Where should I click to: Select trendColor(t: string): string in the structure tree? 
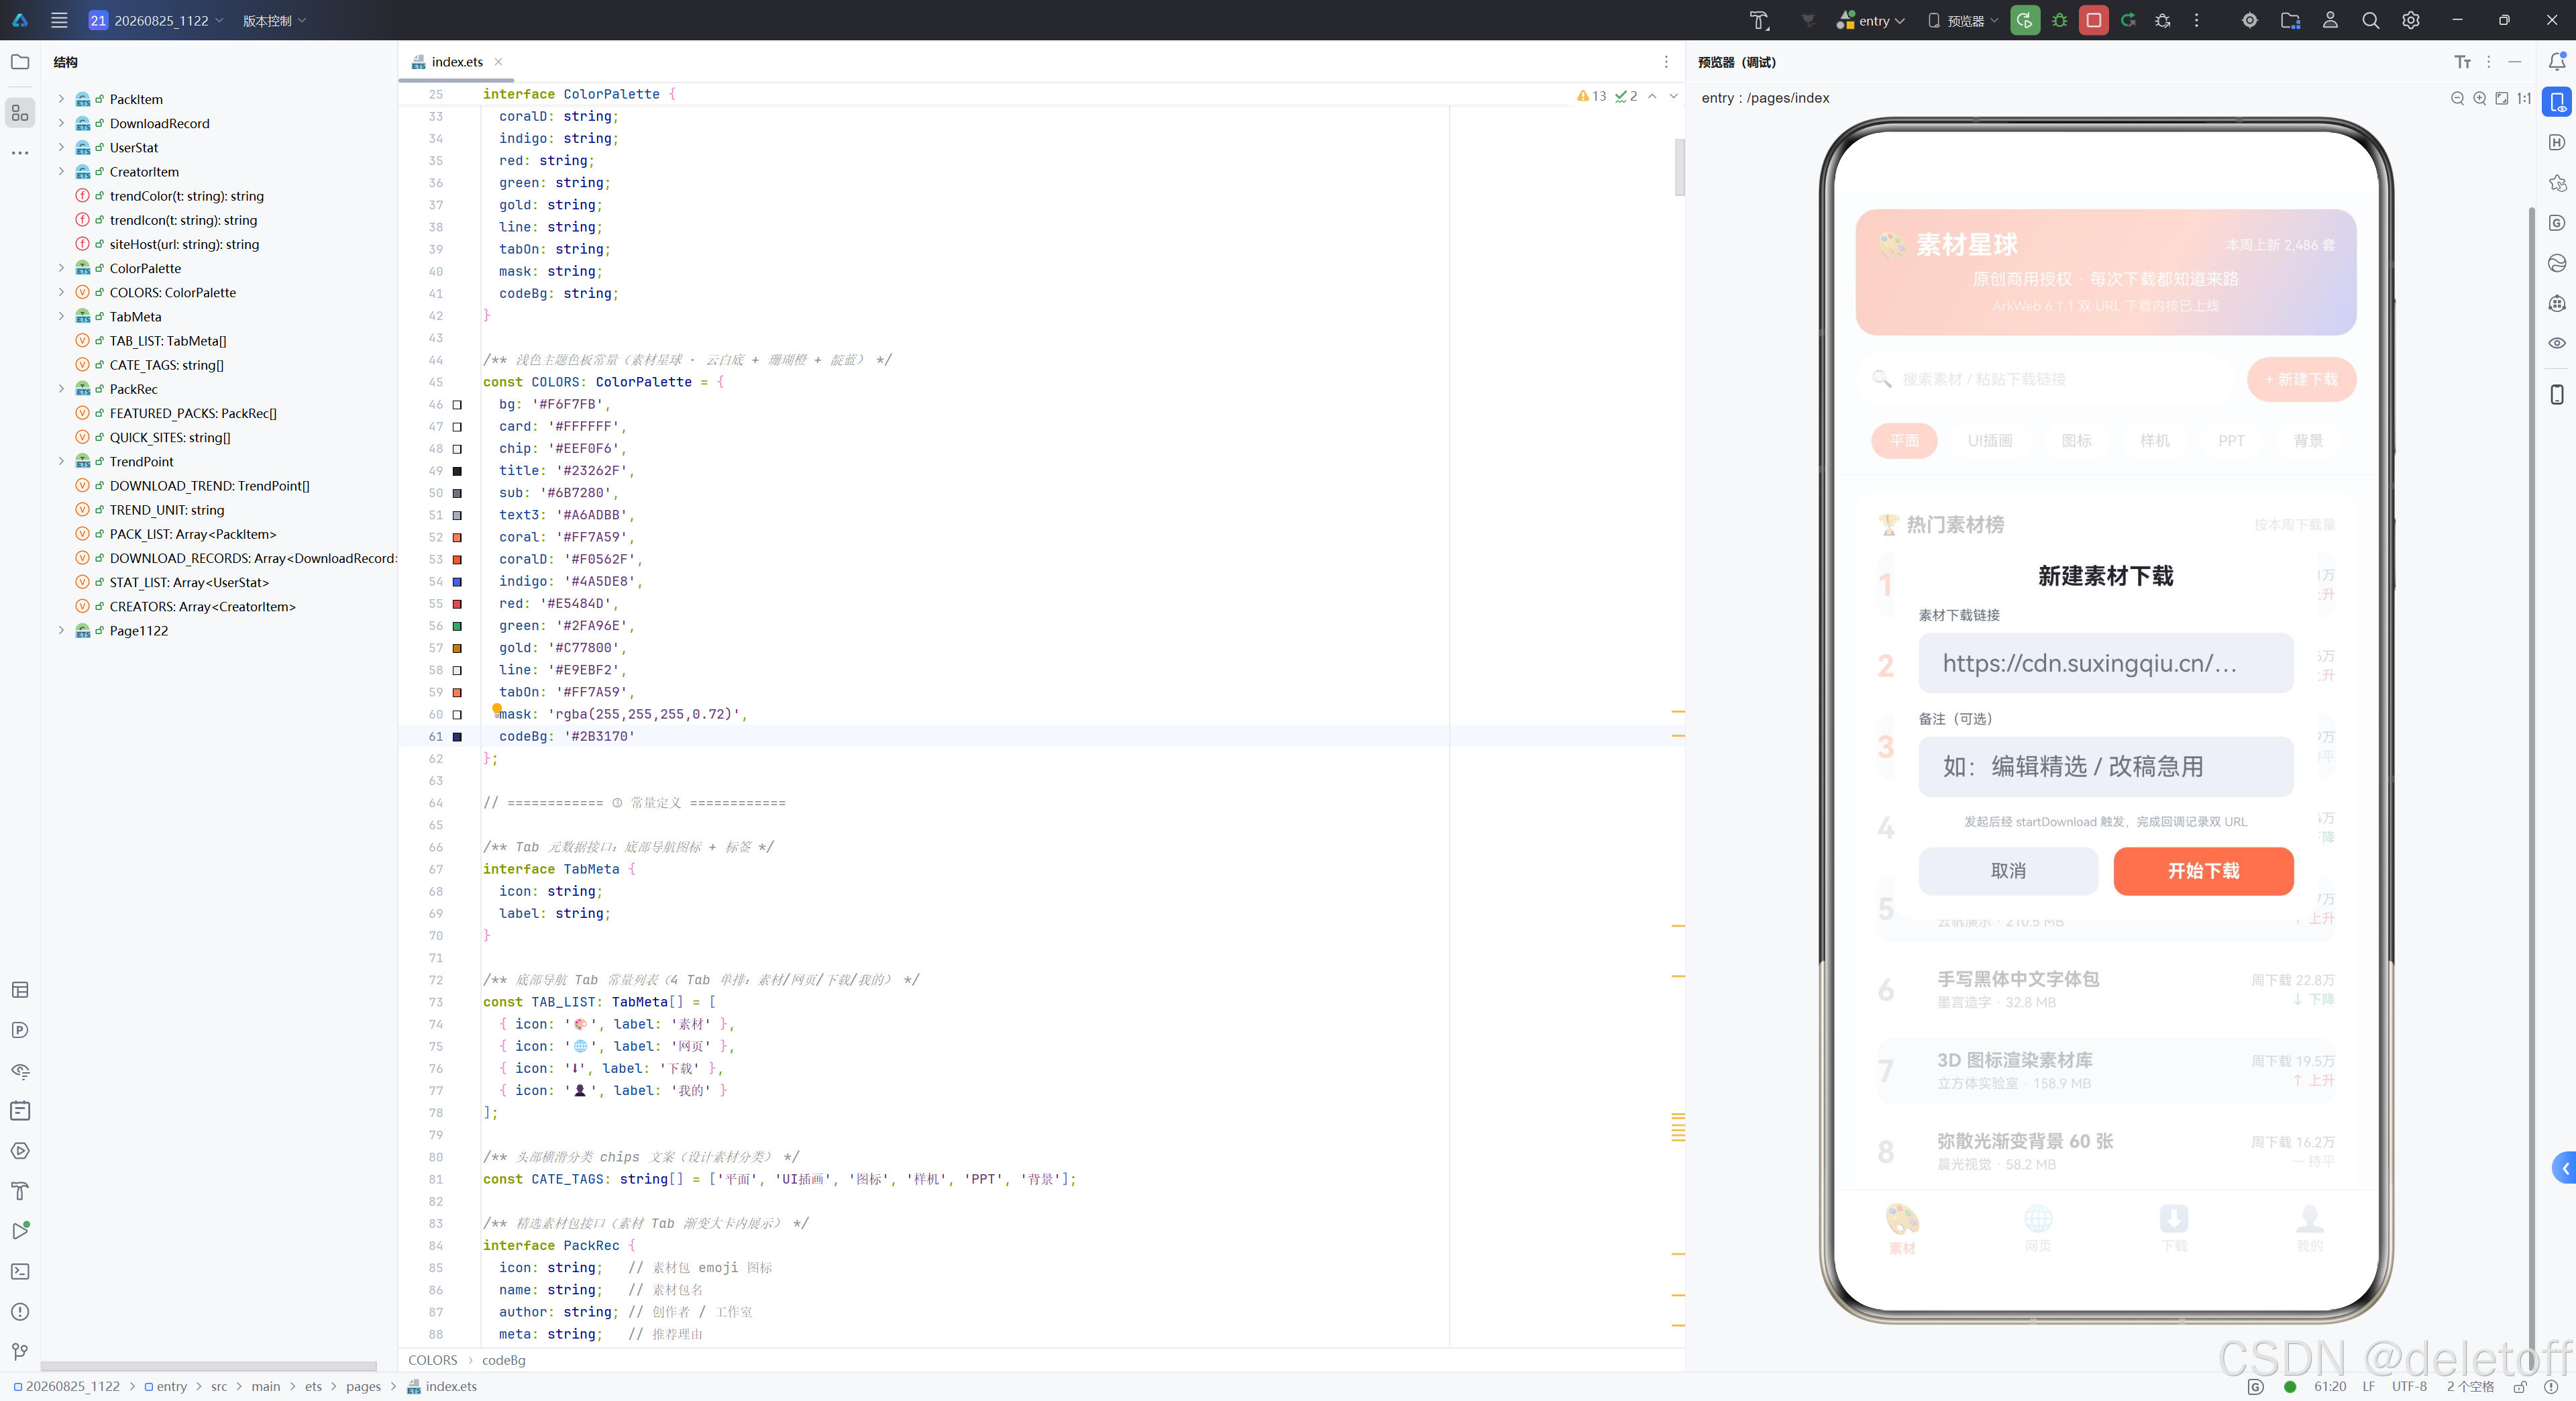(x=187, y=196)
